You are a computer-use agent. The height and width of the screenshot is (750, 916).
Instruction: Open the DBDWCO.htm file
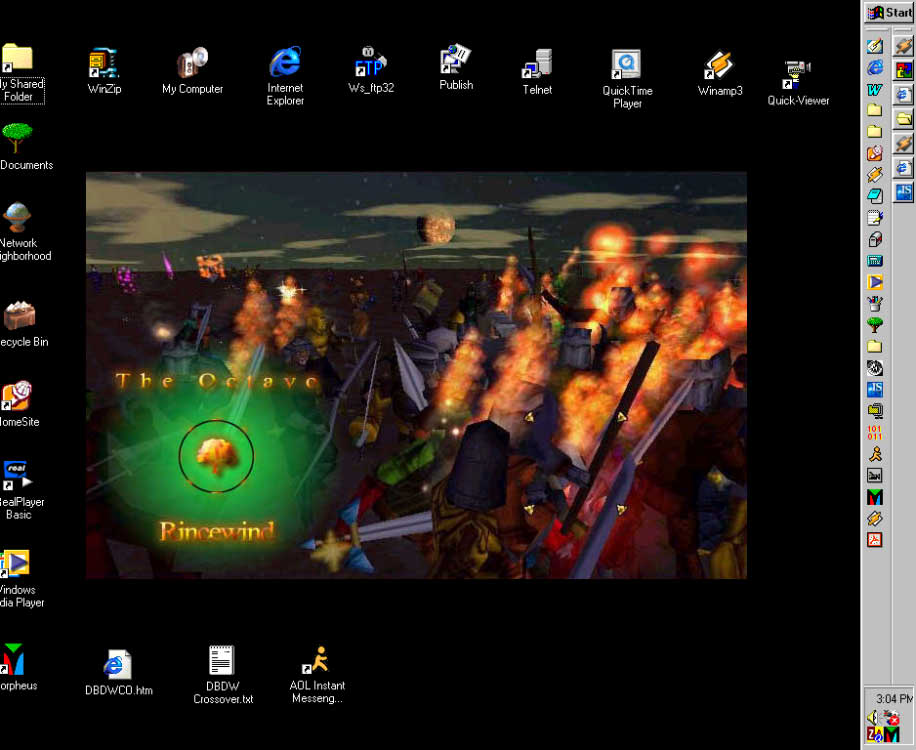pyautogui.click(x=118, y=665)
